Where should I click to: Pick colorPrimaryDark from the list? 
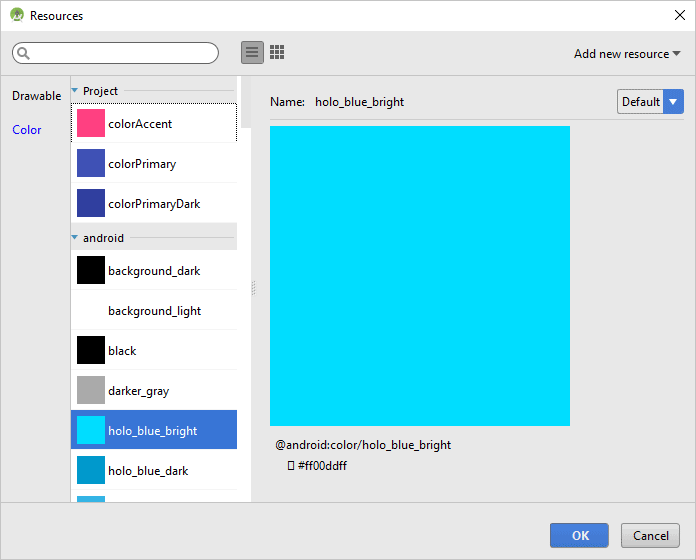click(x=153, y=204)
